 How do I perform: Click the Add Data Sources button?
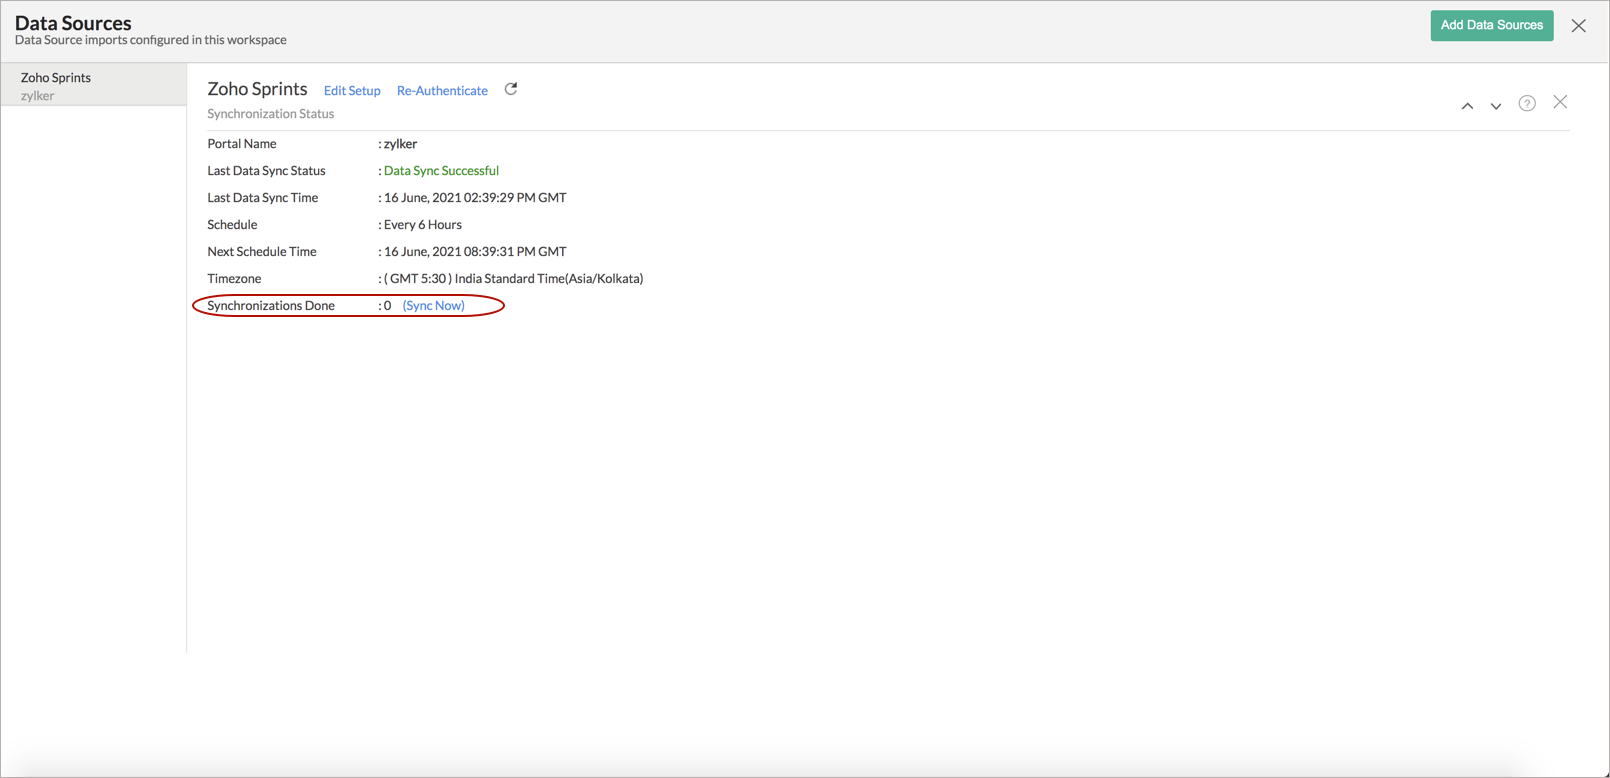[x=1492, y=25]
